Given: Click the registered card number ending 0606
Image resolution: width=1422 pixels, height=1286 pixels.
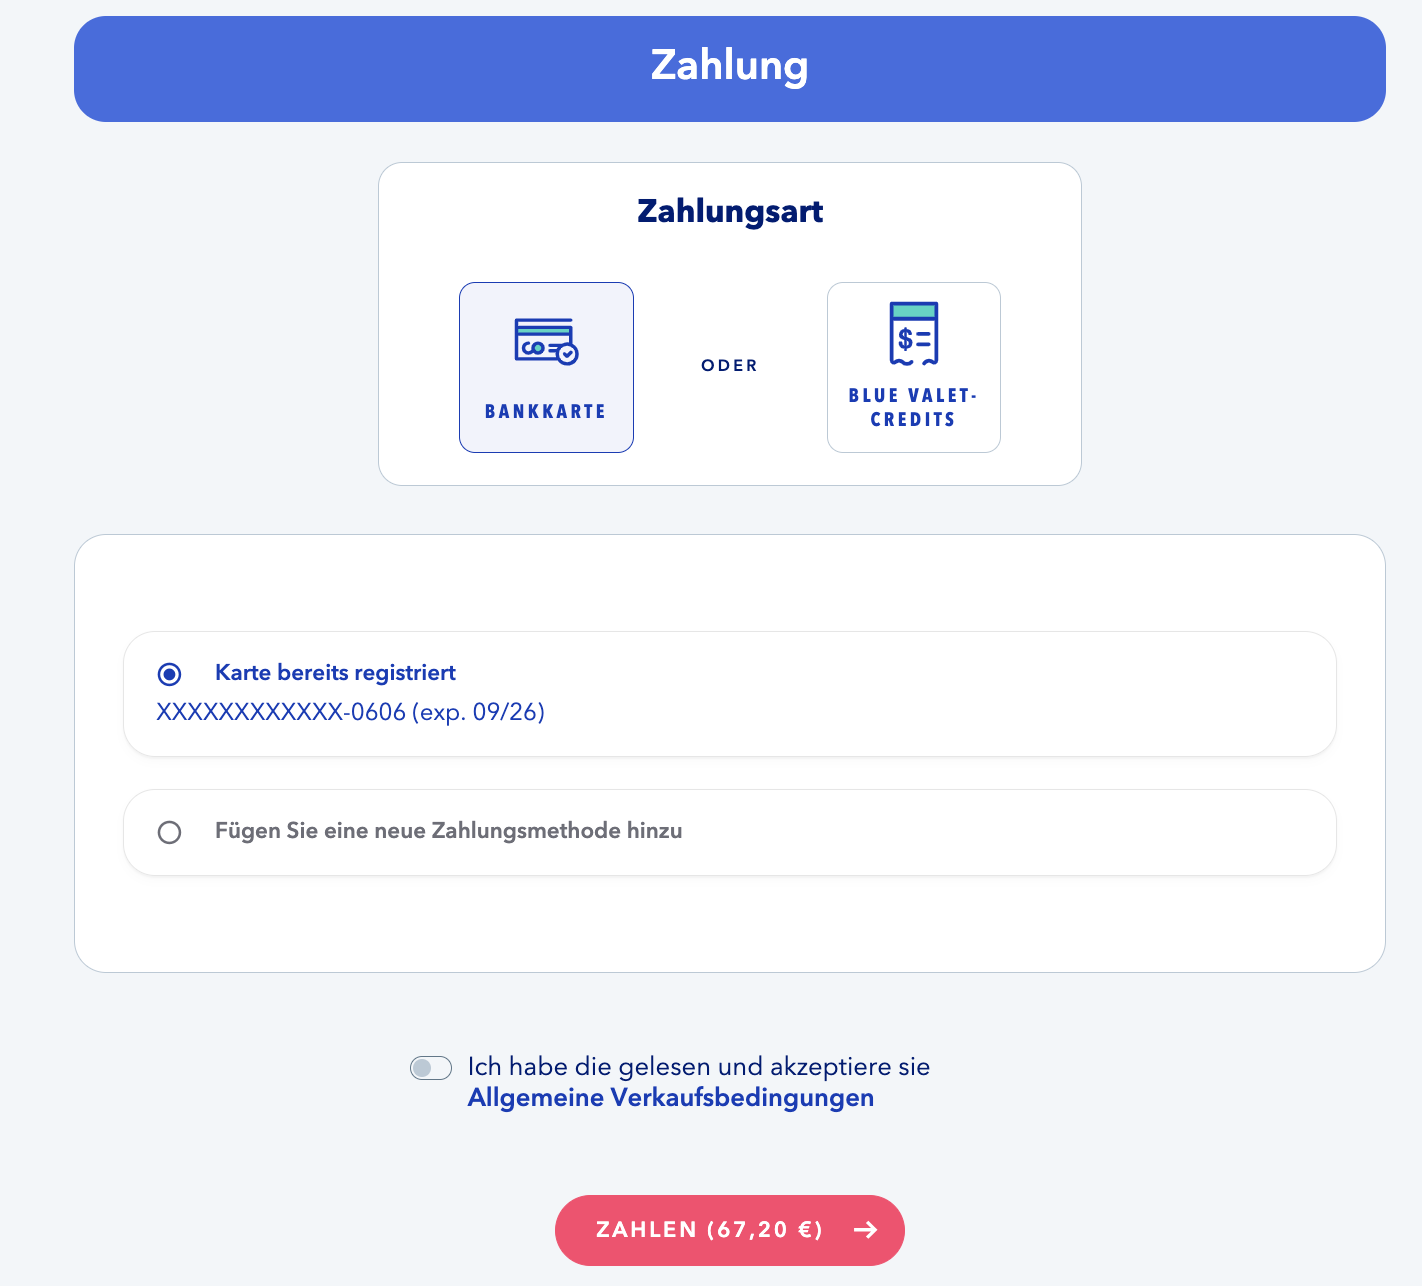Looking at the screenshot, I should (x=350, y=712).
